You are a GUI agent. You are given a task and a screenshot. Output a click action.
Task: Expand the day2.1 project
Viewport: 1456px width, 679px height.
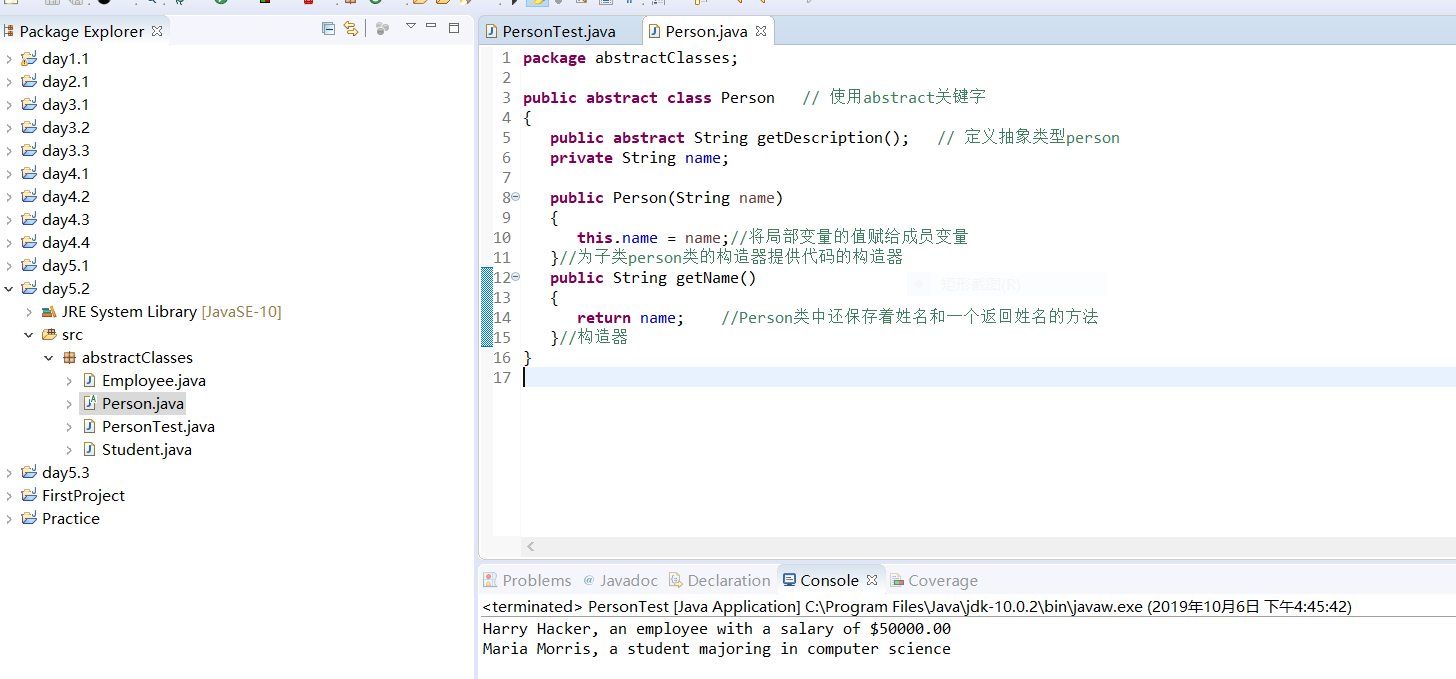[9, 82]
